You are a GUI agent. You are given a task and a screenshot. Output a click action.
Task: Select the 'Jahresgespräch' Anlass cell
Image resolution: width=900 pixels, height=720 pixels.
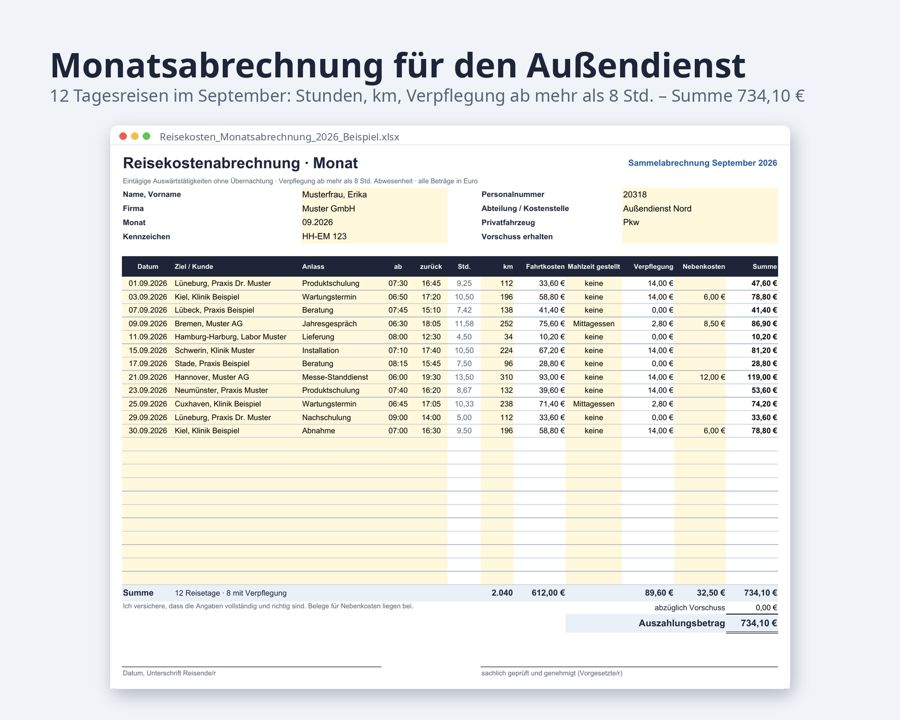tap(329, 324)
